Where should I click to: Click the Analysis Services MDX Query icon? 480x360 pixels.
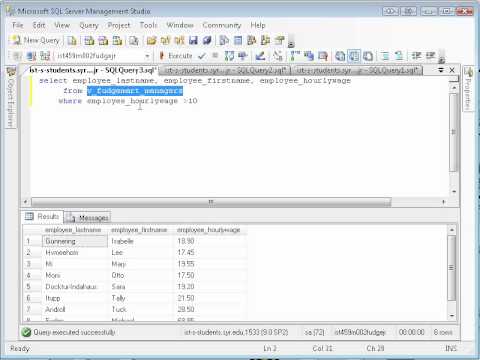[89, 41]
